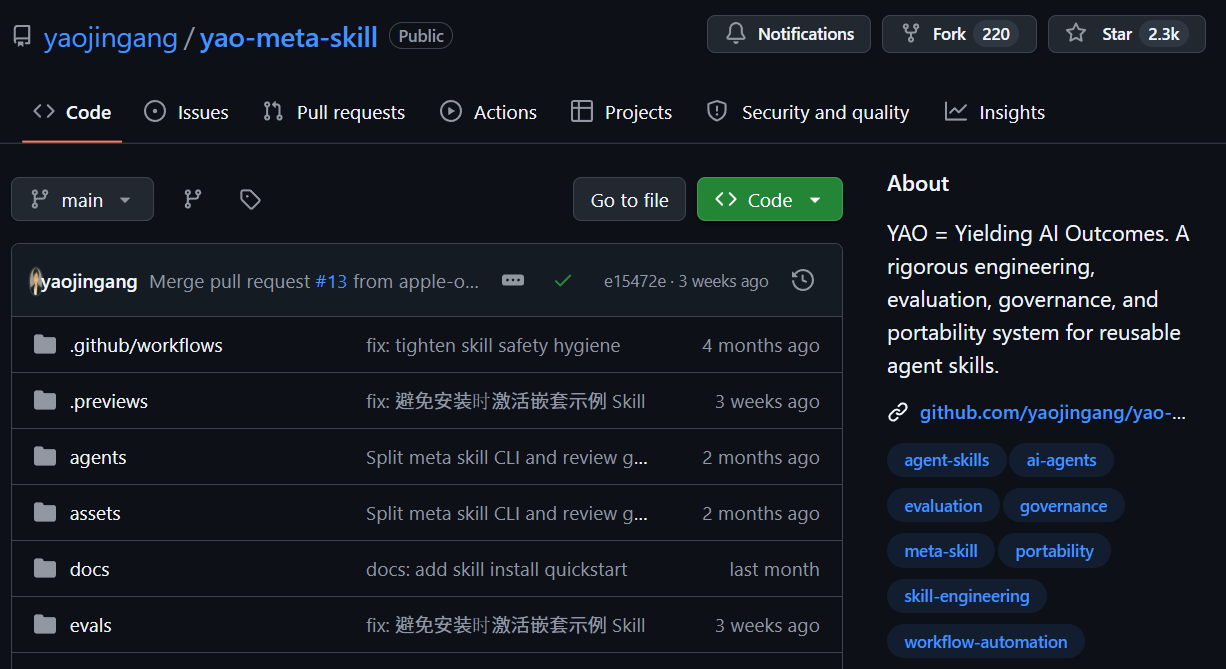Click yaojingang avatar in commit row
Viewport: 1226px width, 669px height.
pos(34,281)
